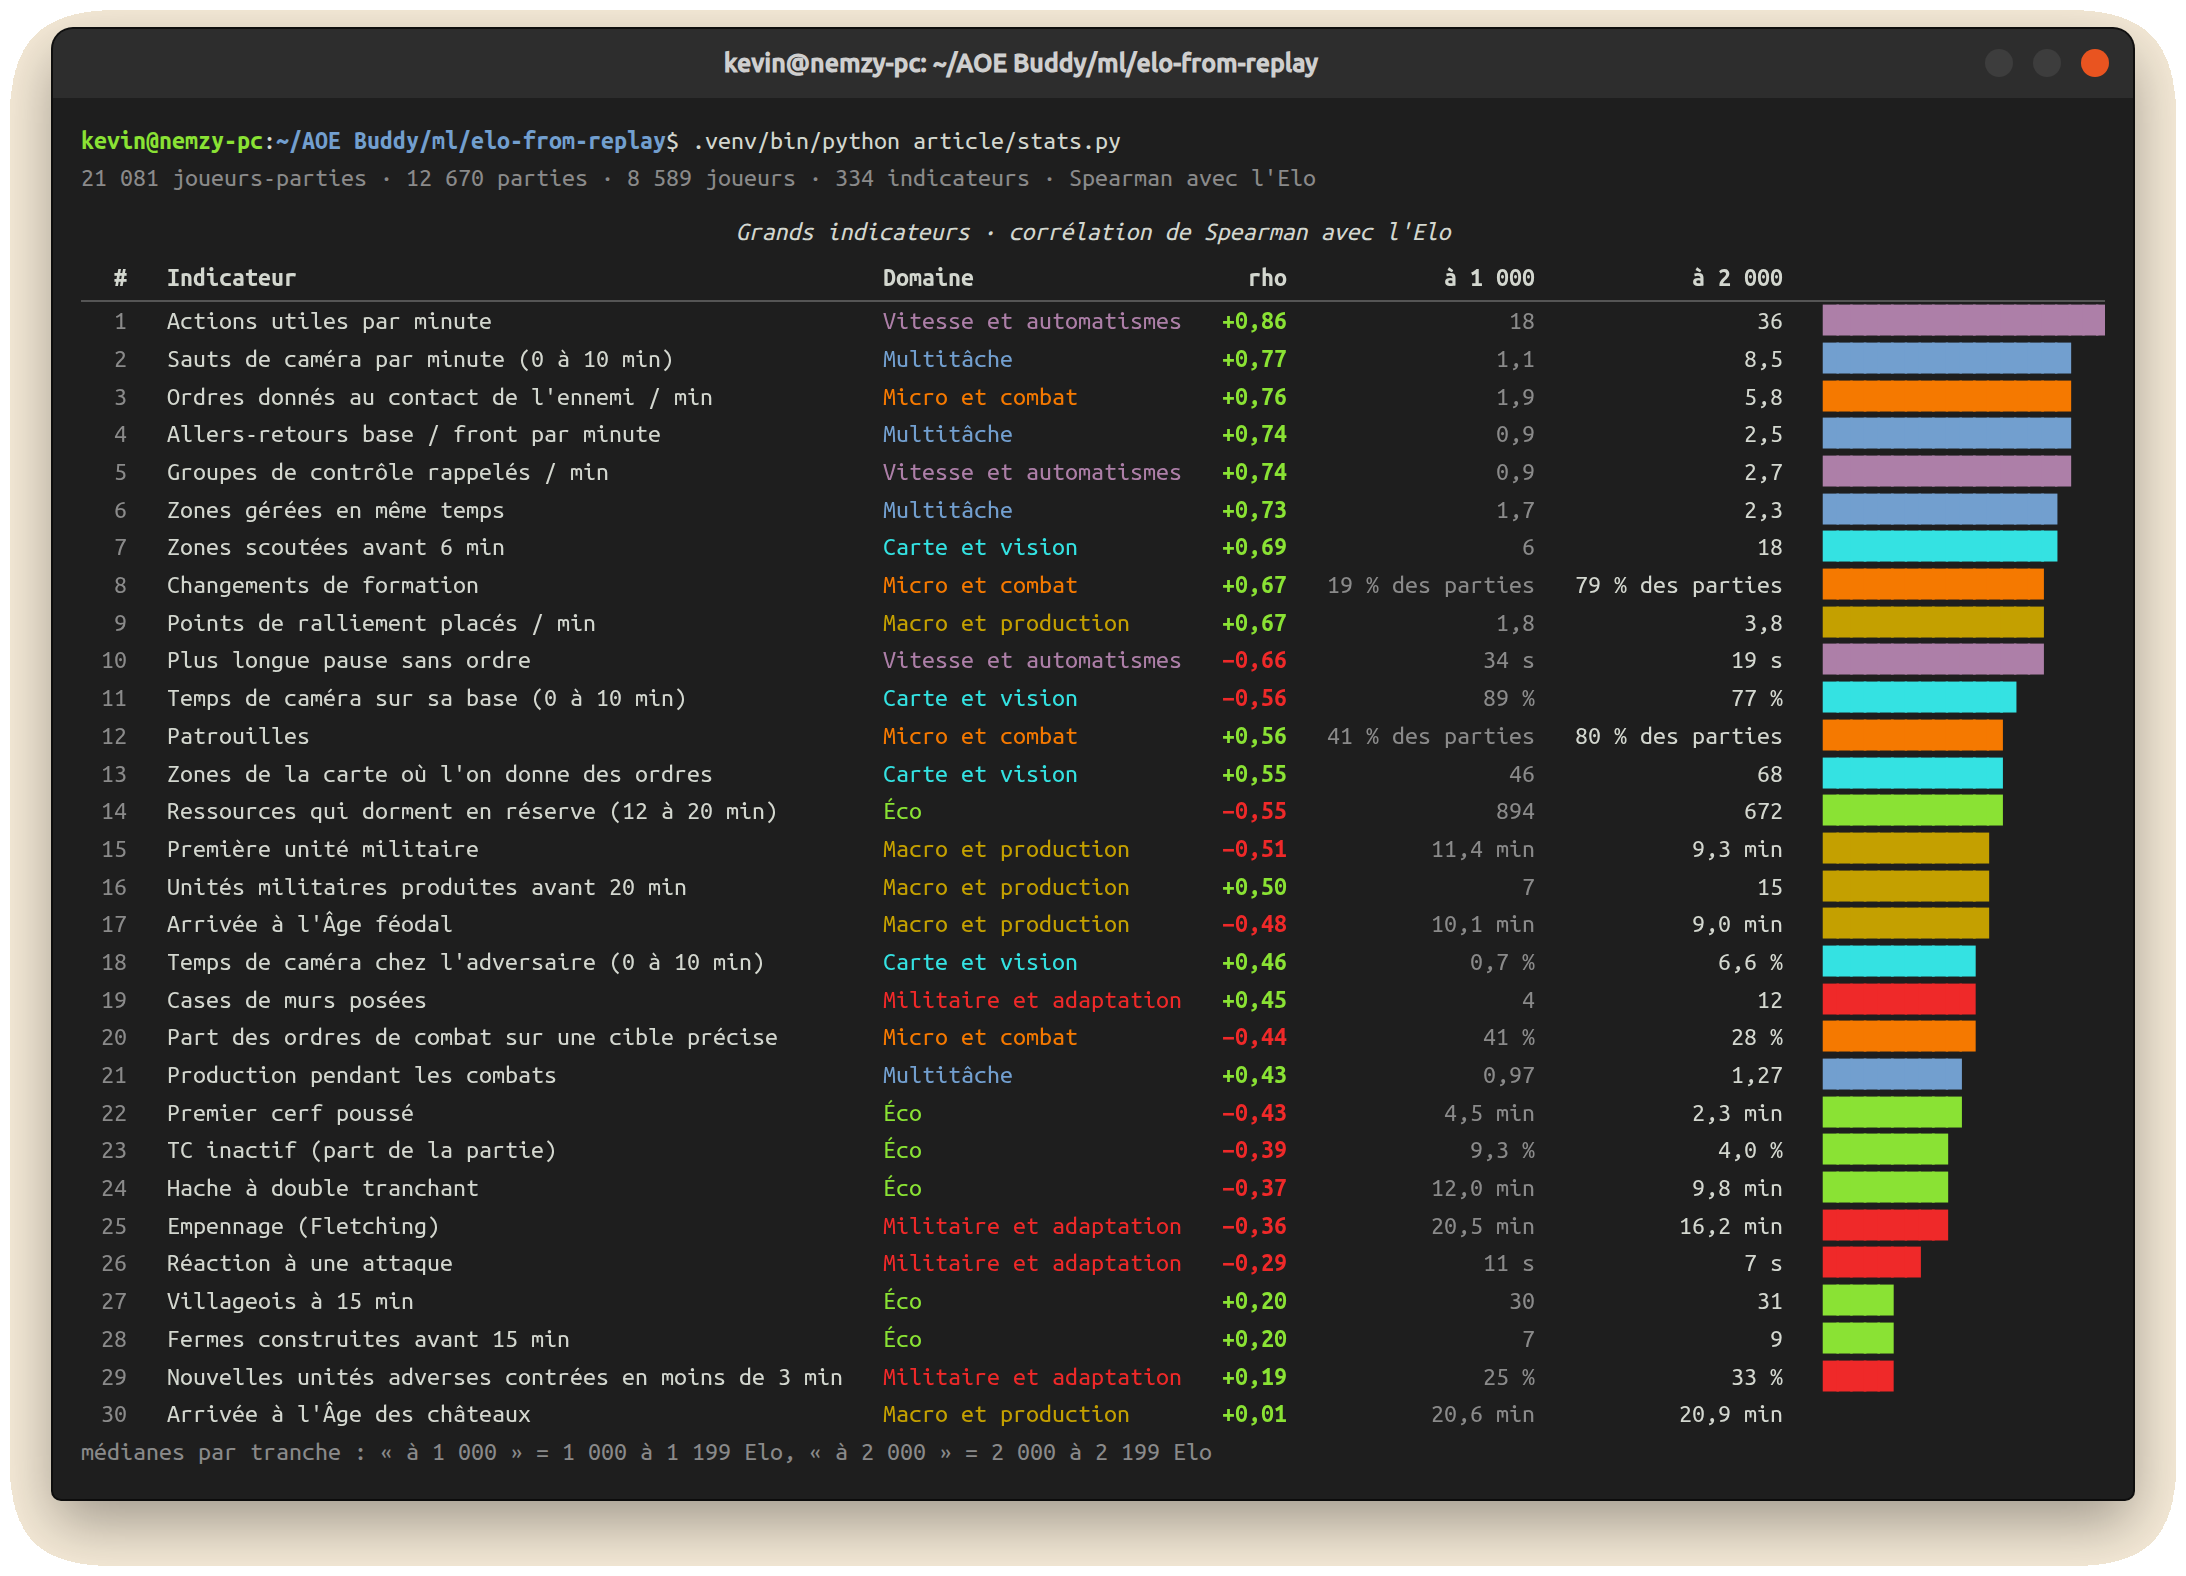Viewport: 2186px width, 1576px height.
Task: Click '79 % des parties' in Changements de formation row
Action: pyautogui.click(x=1678, y=585)
